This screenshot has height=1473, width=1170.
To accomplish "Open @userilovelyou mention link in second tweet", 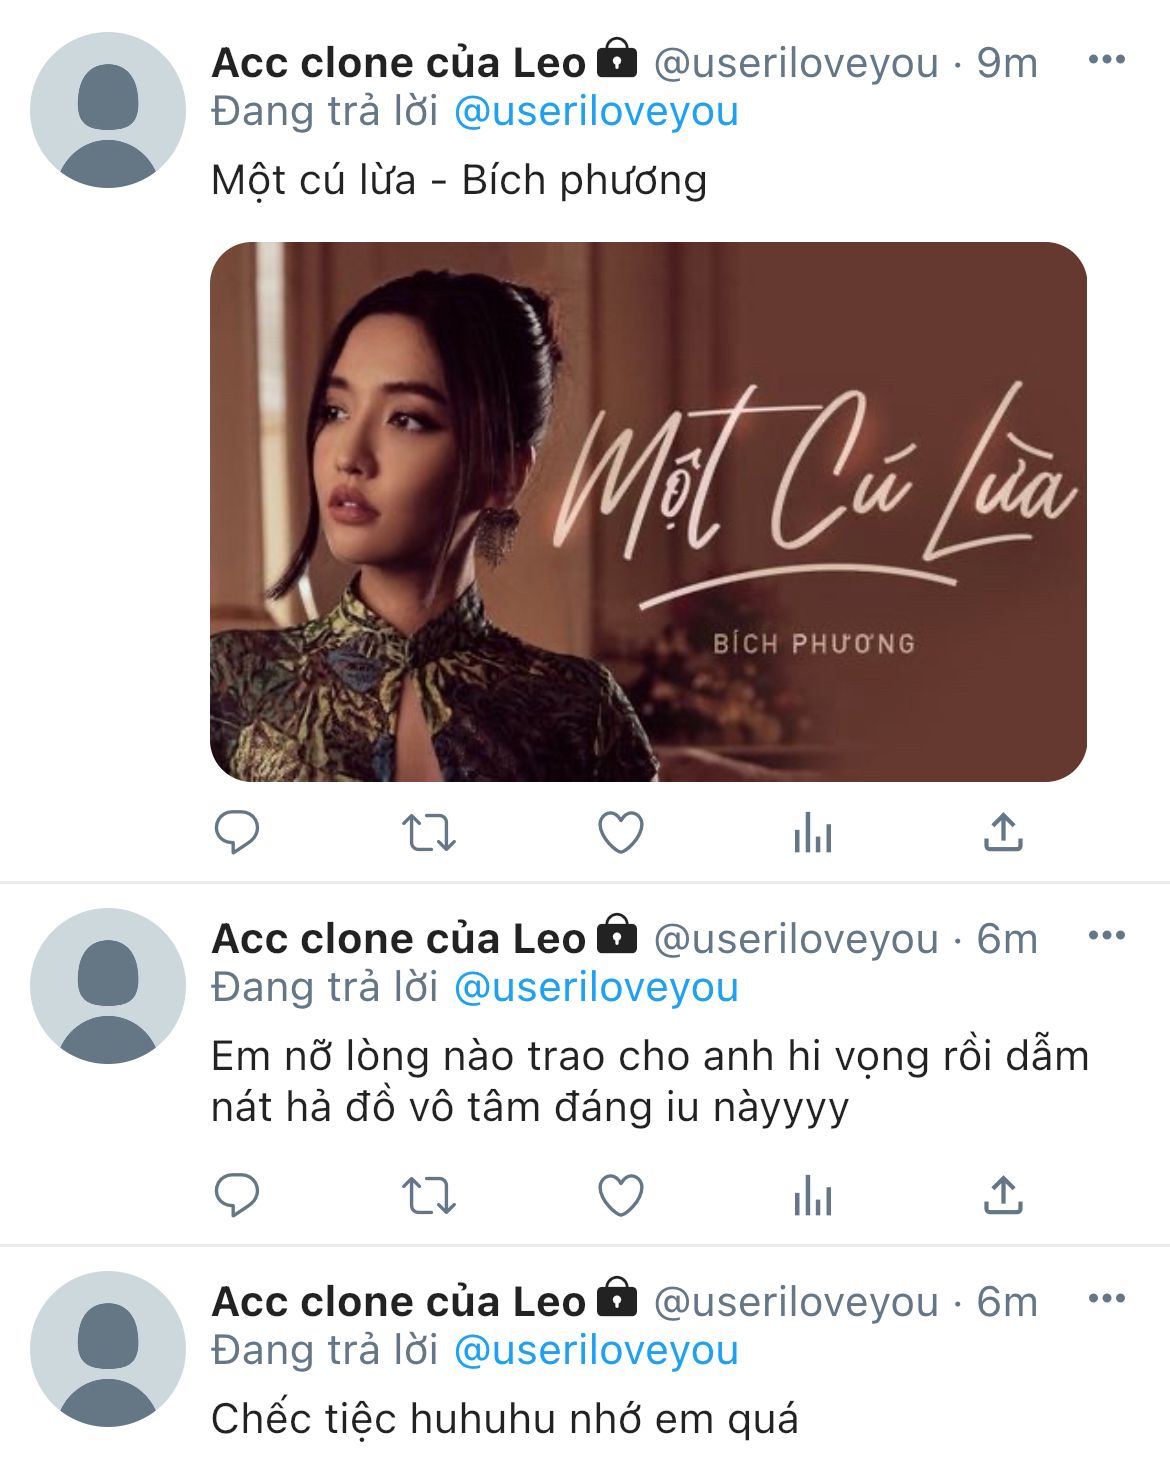I will (596, 988).
